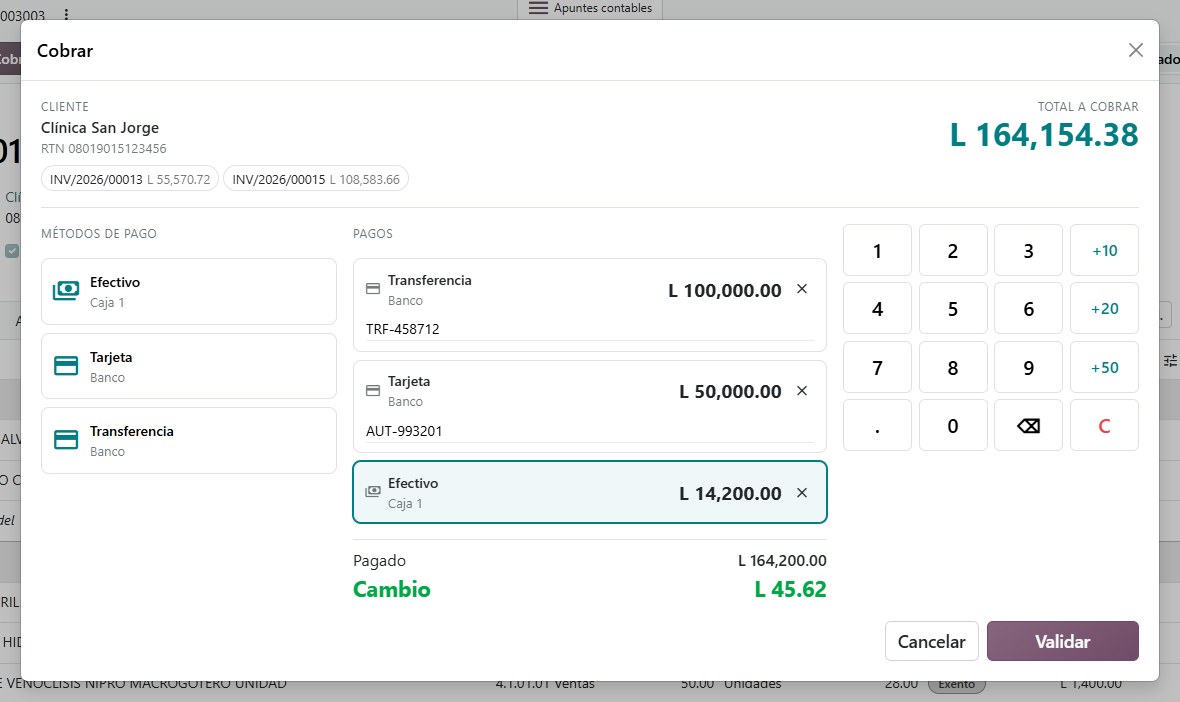Remove the Transferencia L 100,000.00 payment line
The width and height of the screenshot is (1180, 702).
click(x=802, y=289)
